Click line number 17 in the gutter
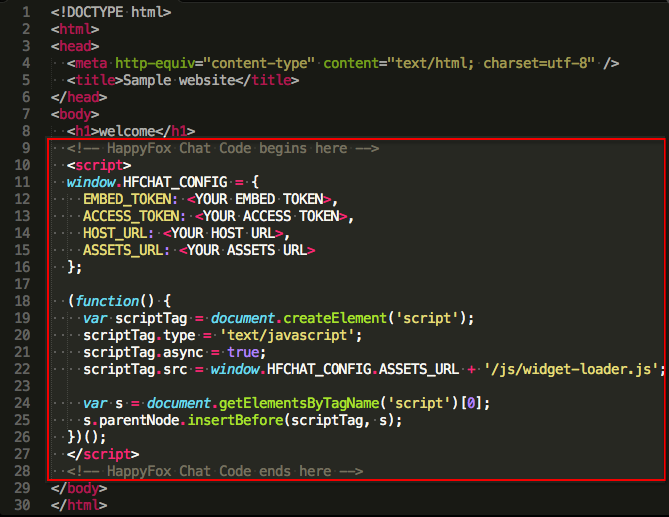 coord(22,284)
